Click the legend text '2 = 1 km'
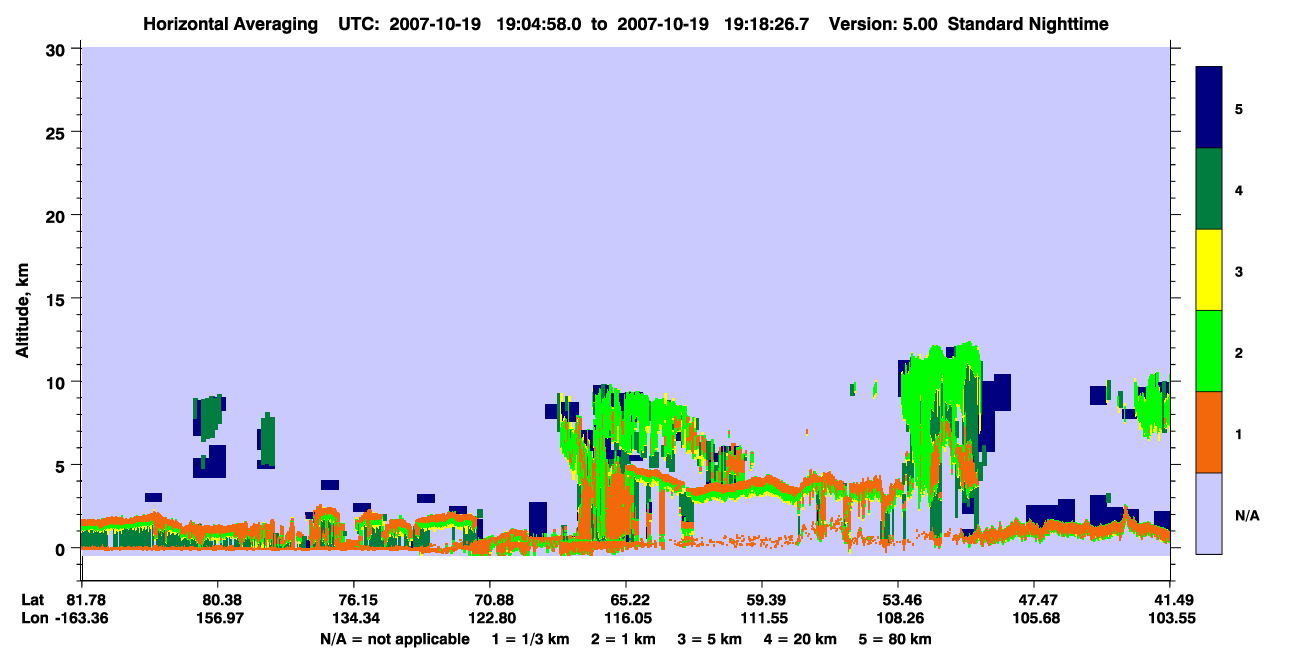 coord(623,639)
